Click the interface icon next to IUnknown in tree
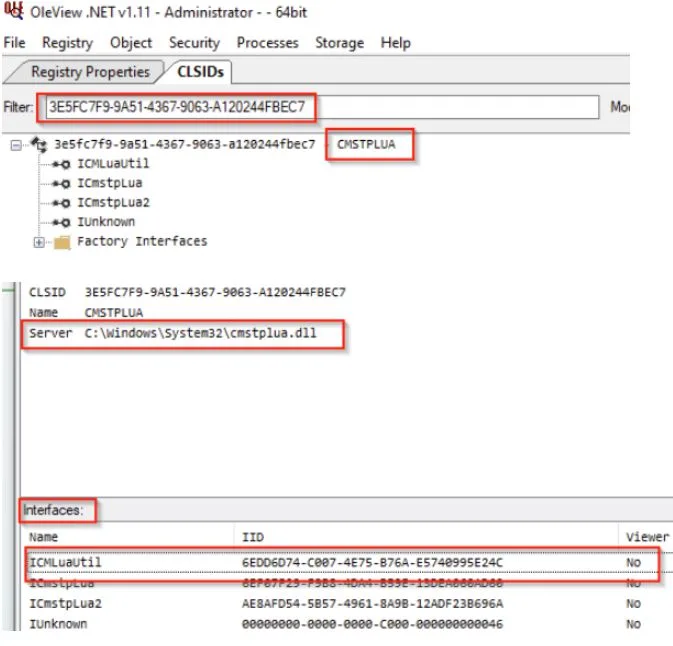This screenshot has width=673, height=646. tap(61, 222)
